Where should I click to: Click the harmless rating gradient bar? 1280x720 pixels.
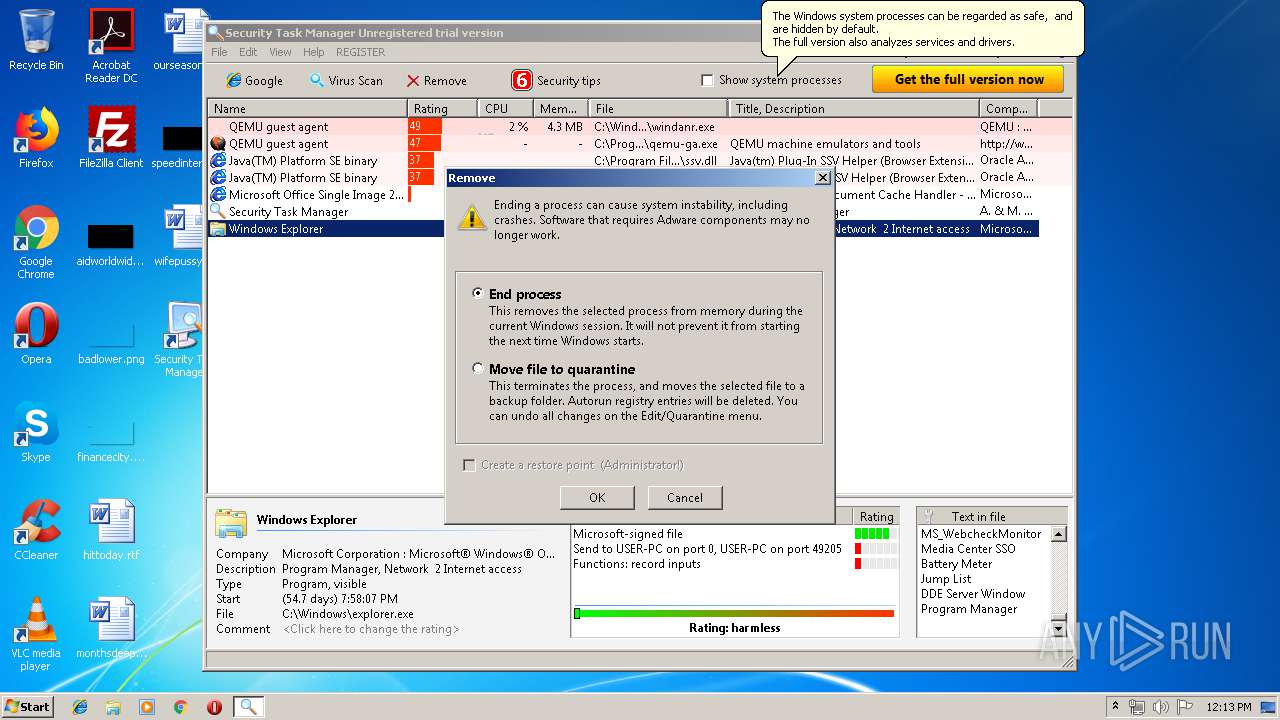pyautogui.click(x=734, y=613)
